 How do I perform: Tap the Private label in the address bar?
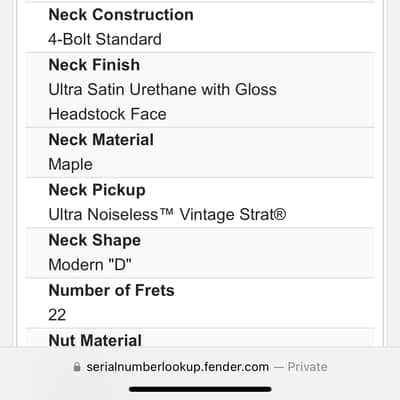[x=307, y=367]
